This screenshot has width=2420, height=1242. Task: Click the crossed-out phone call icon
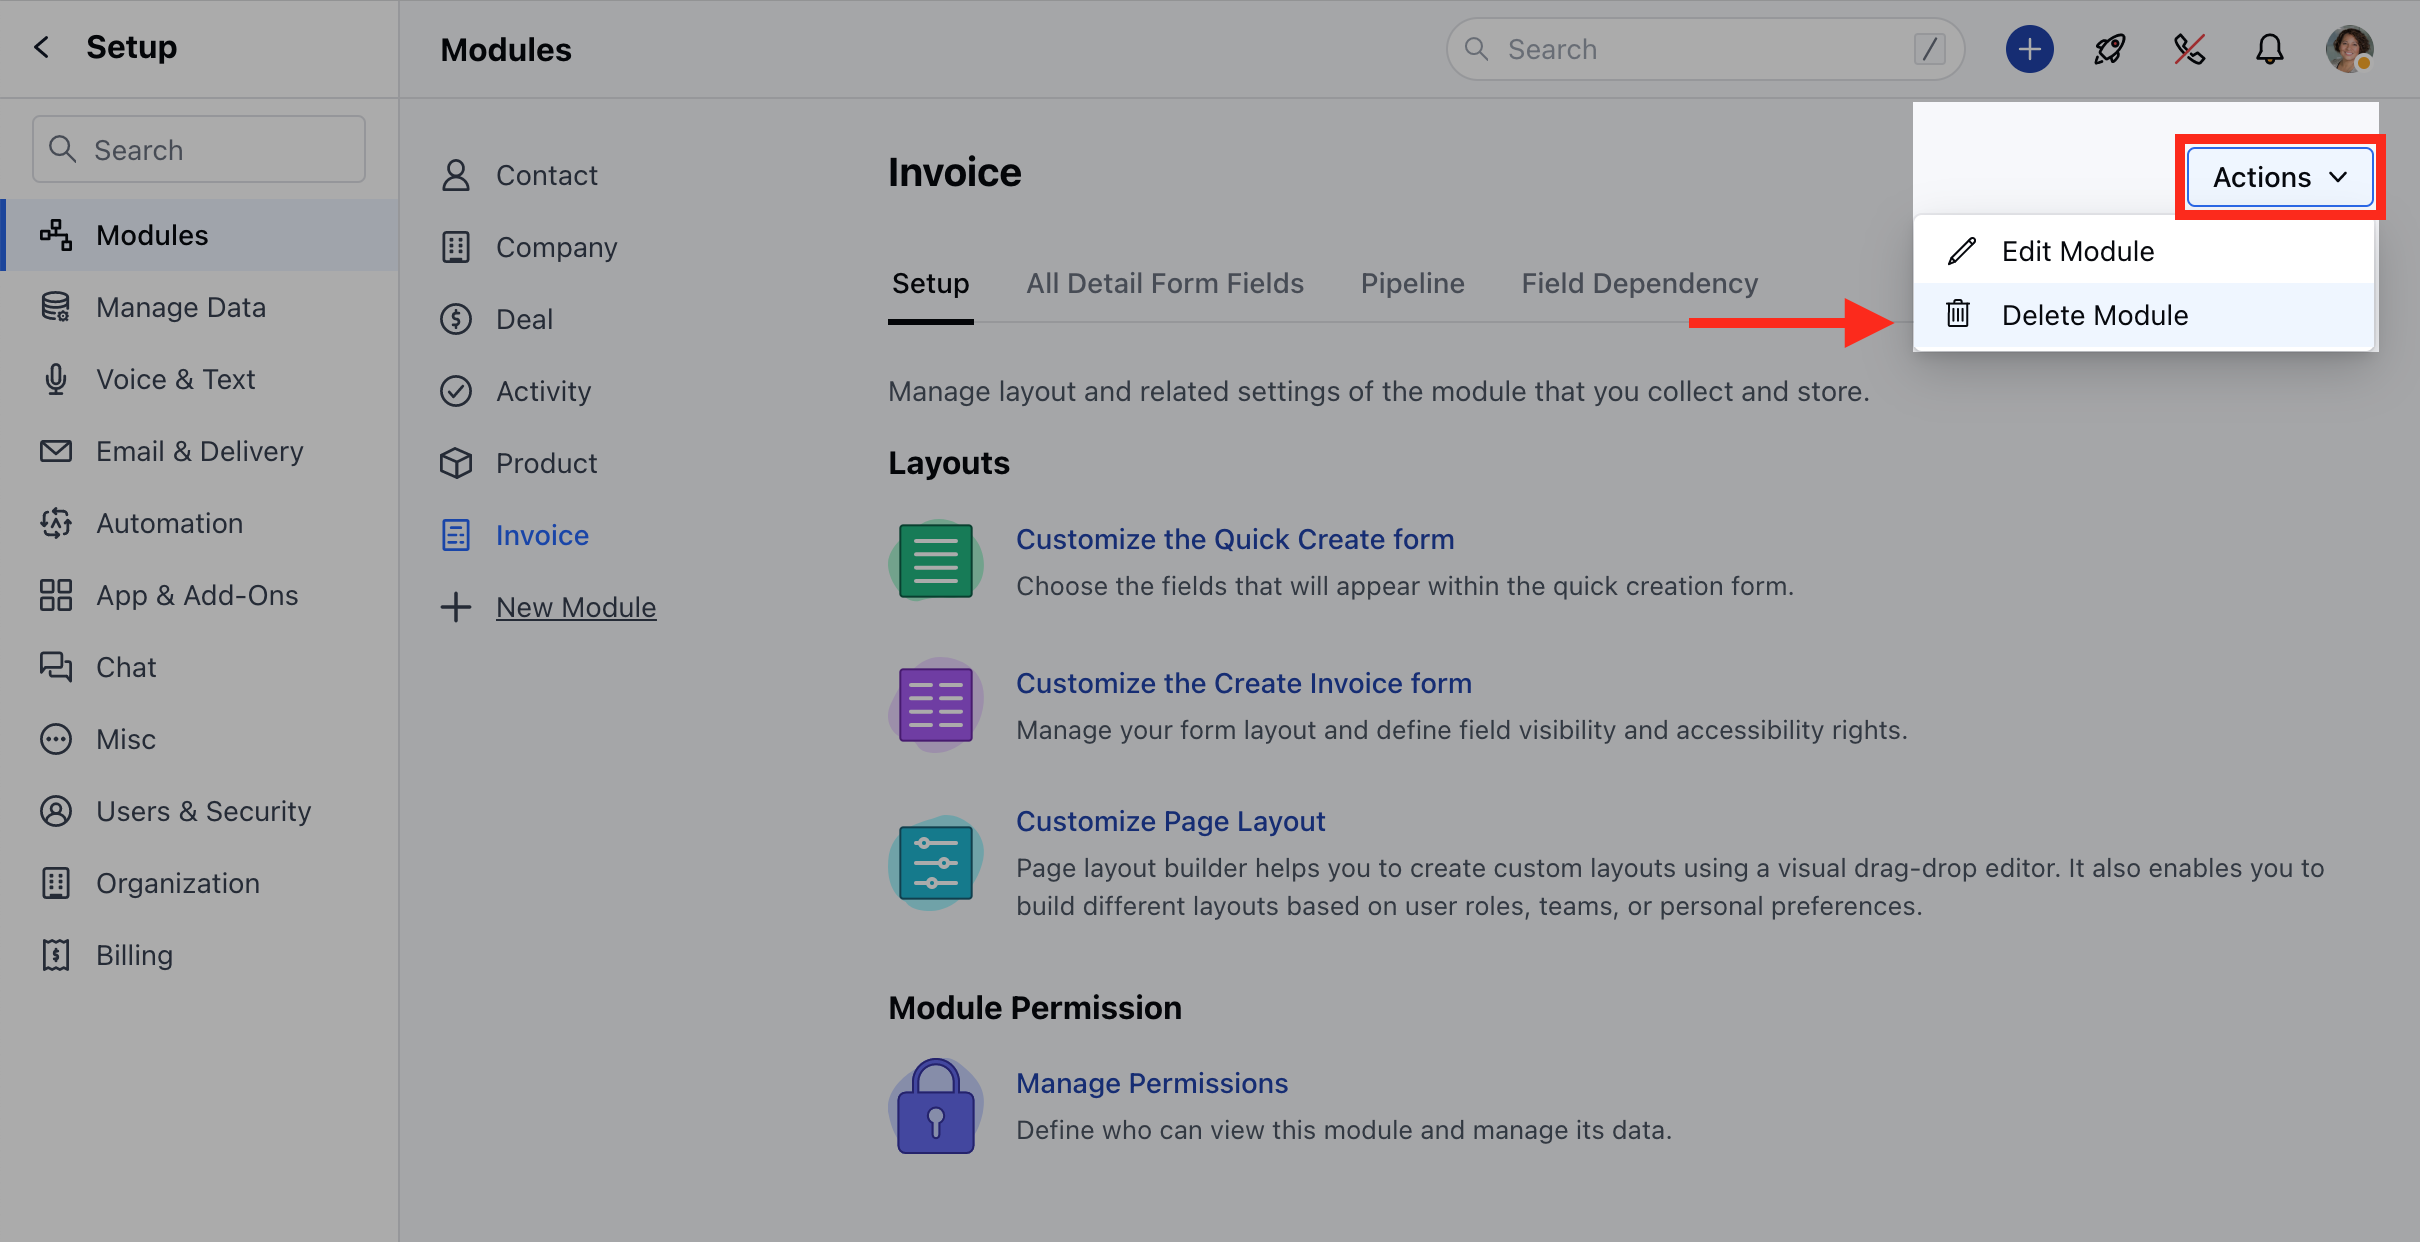[x=2189, y=49]
